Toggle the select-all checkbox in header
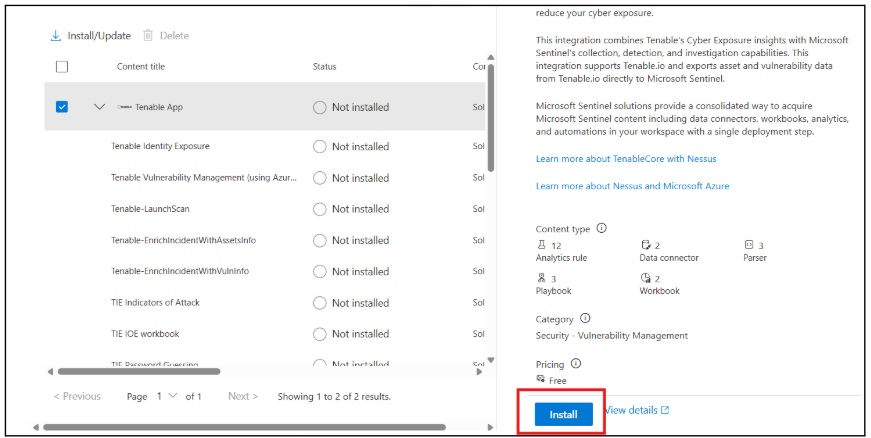 click(x=62, y=67)
